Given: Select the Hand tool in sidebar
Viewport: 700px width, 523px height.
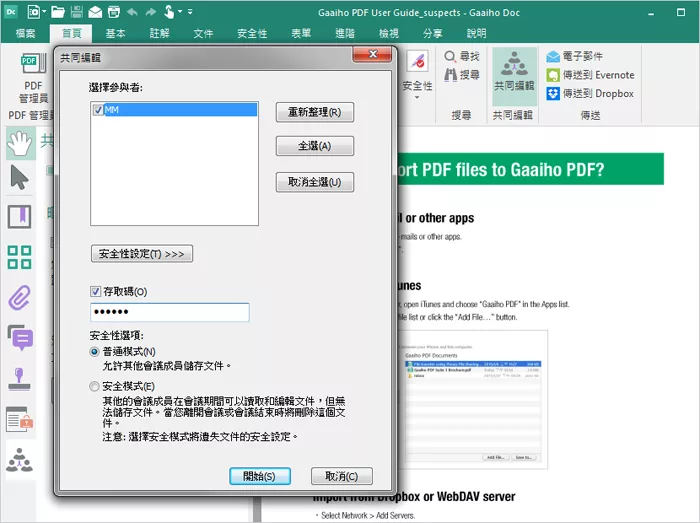Looking at the screenshot, I should (x=19, y=143).
